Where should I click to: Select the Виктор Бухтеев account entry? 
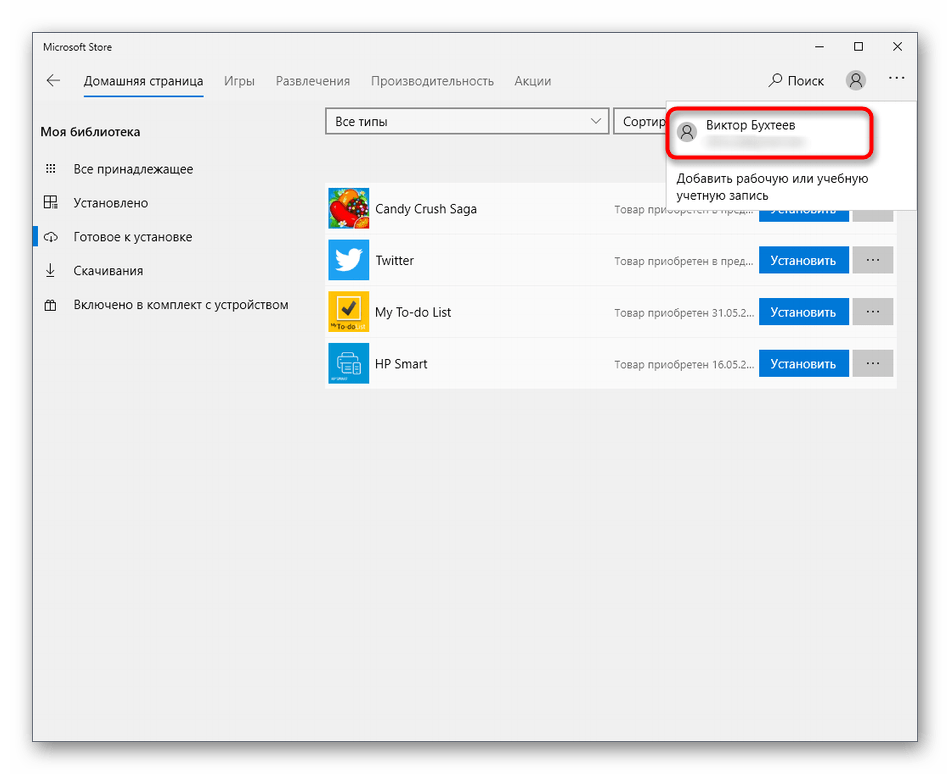tap(770, 133)
